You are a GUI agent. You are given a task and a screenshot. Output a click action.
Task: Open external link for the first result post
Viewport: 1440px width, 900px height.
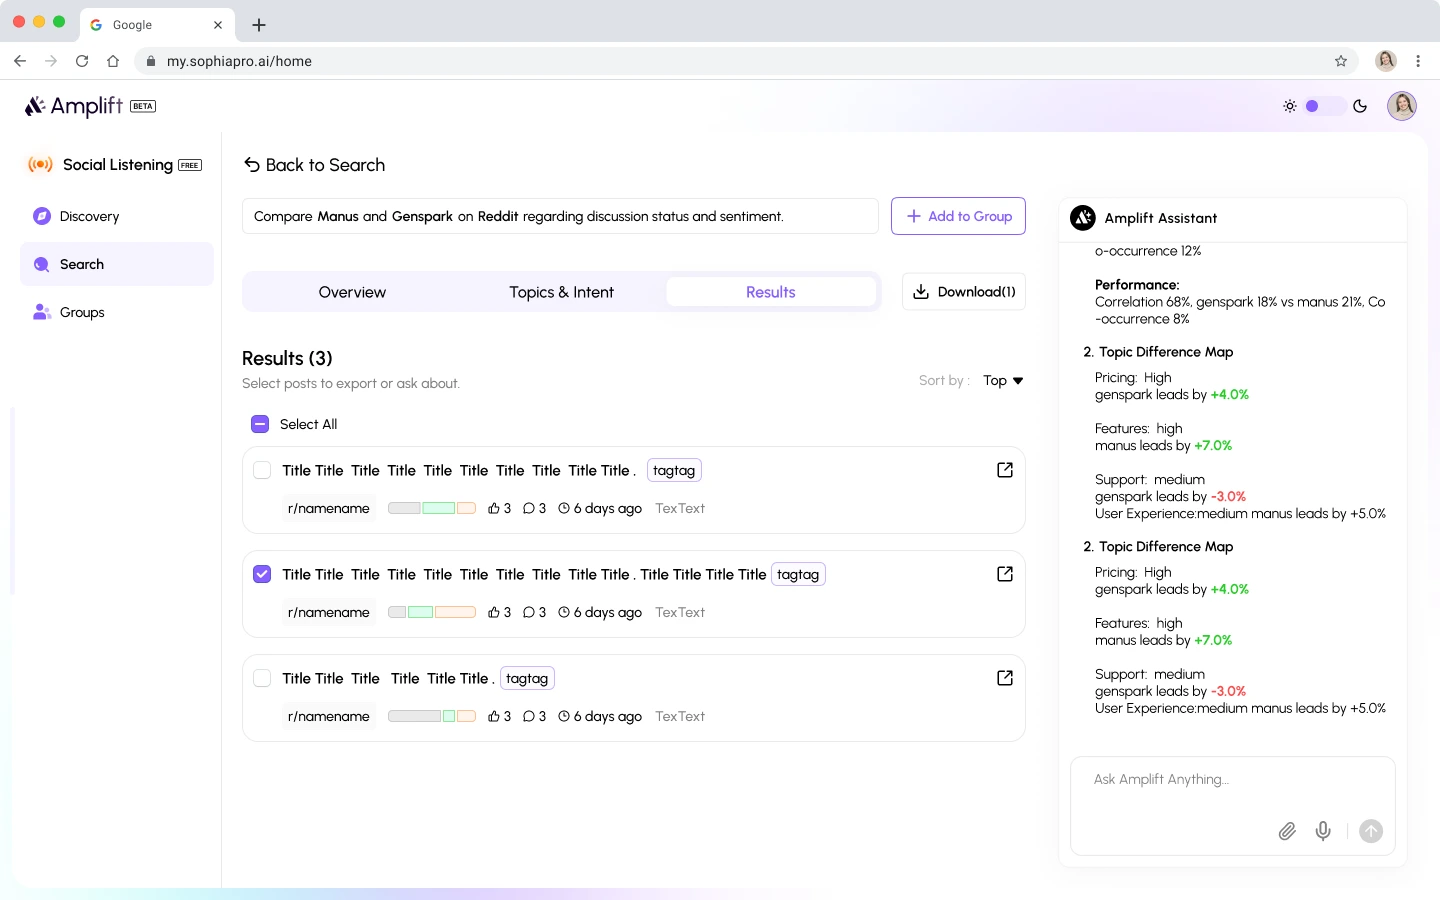coord(1005,470)
